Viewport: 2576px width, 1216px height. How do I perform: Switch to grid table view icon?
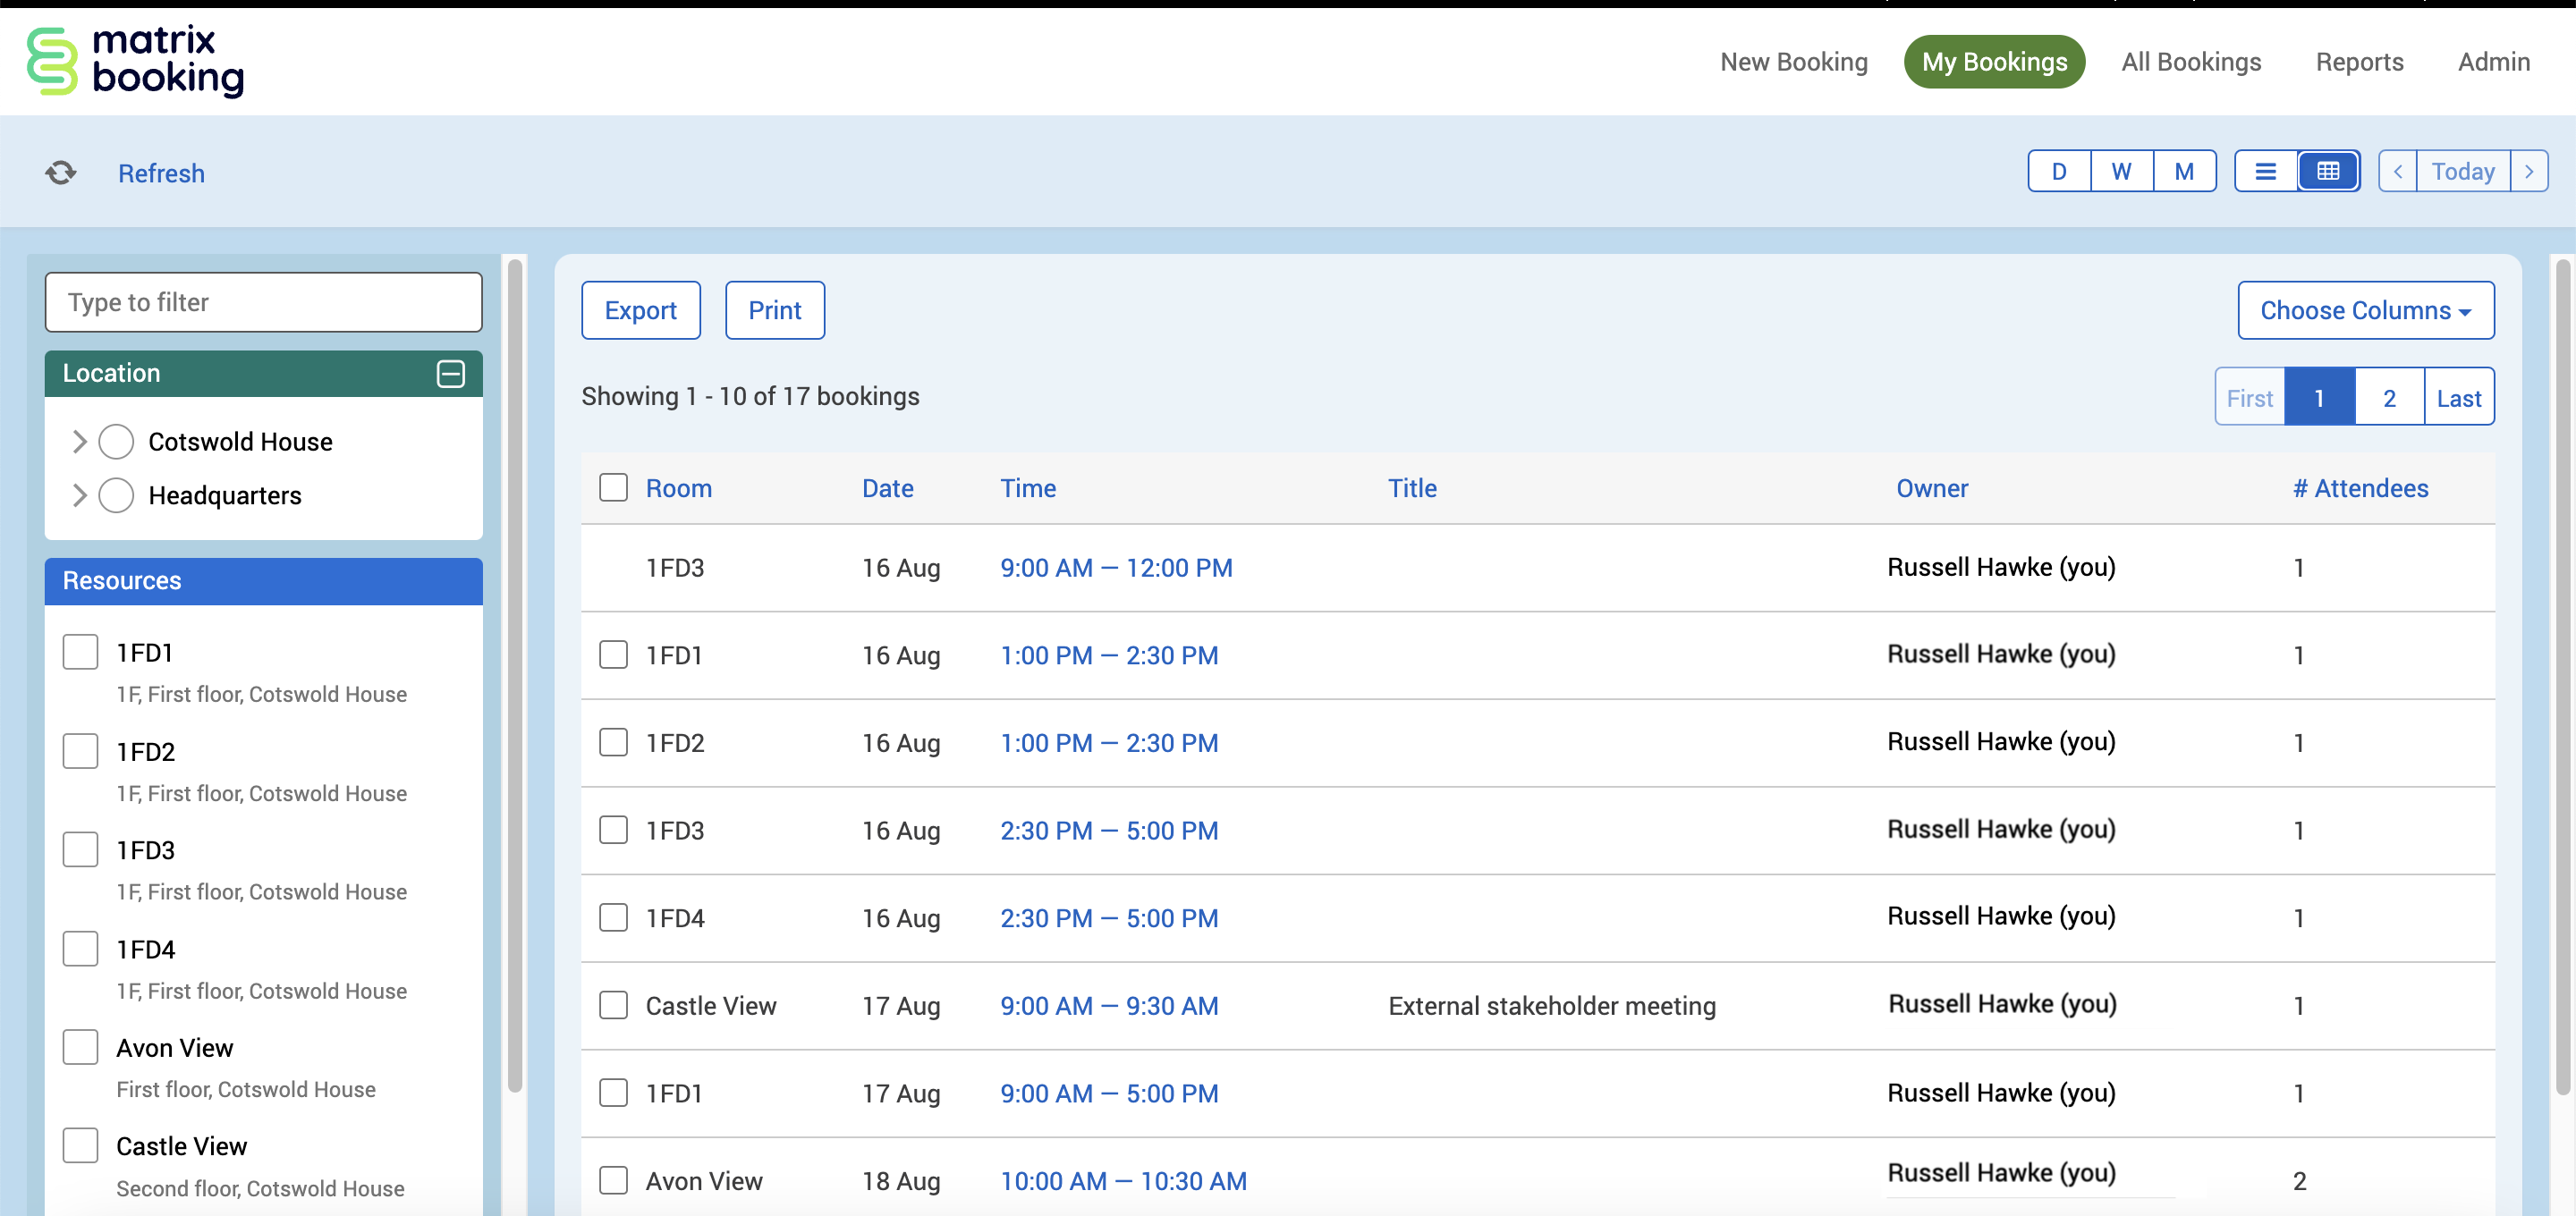click(x=2327, y=171)
